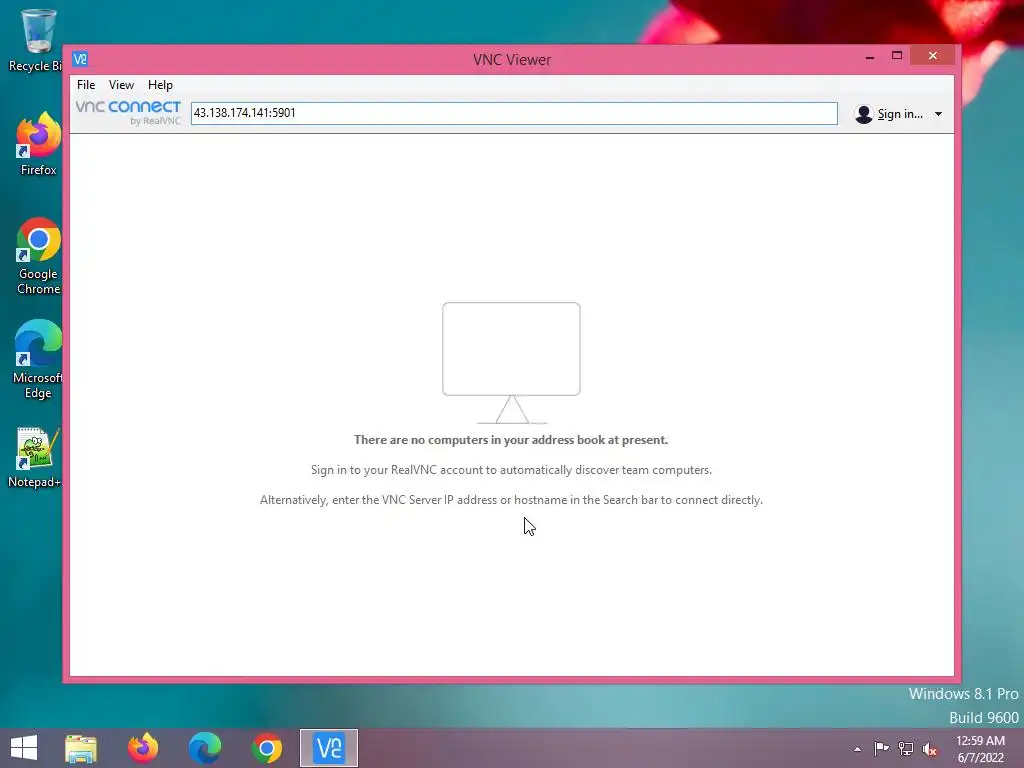Launch Firefox from the taskbar
Screen dimensions: 1024x768
(x=142, y=748)
